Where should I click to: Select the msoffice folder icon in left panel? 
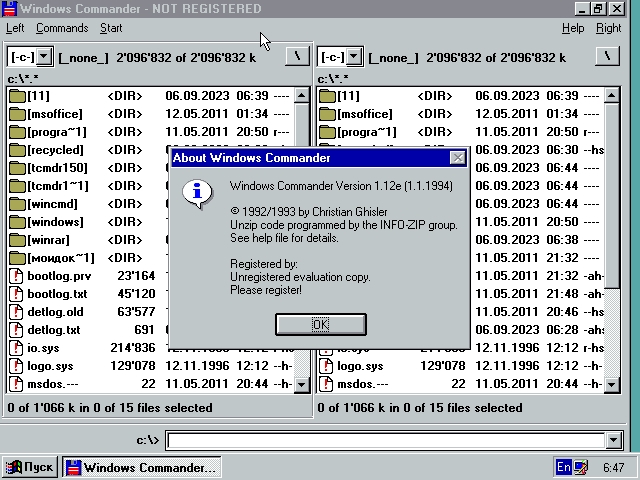click(17, 114)
